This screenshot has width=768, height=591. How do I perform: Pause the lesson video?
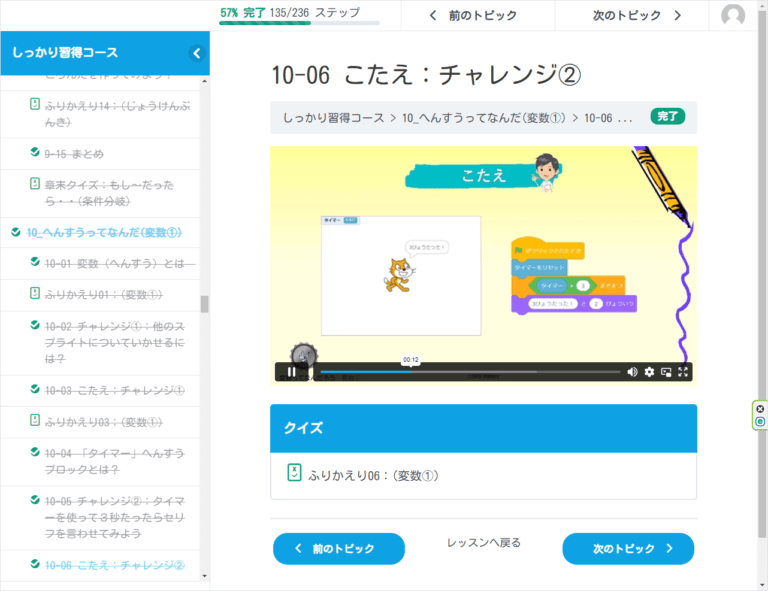tap(291, 372)
